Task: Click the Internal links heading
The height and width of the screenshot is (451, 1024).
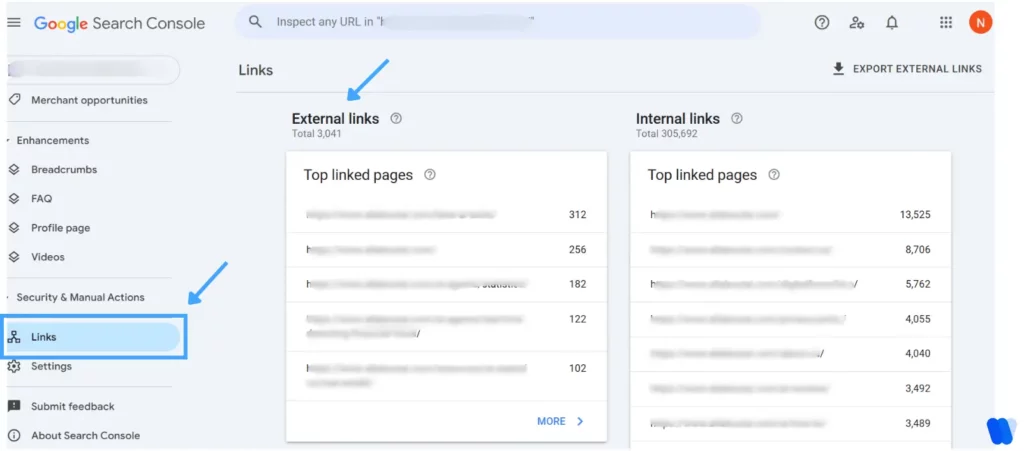Action: click(x=678, y=119)
